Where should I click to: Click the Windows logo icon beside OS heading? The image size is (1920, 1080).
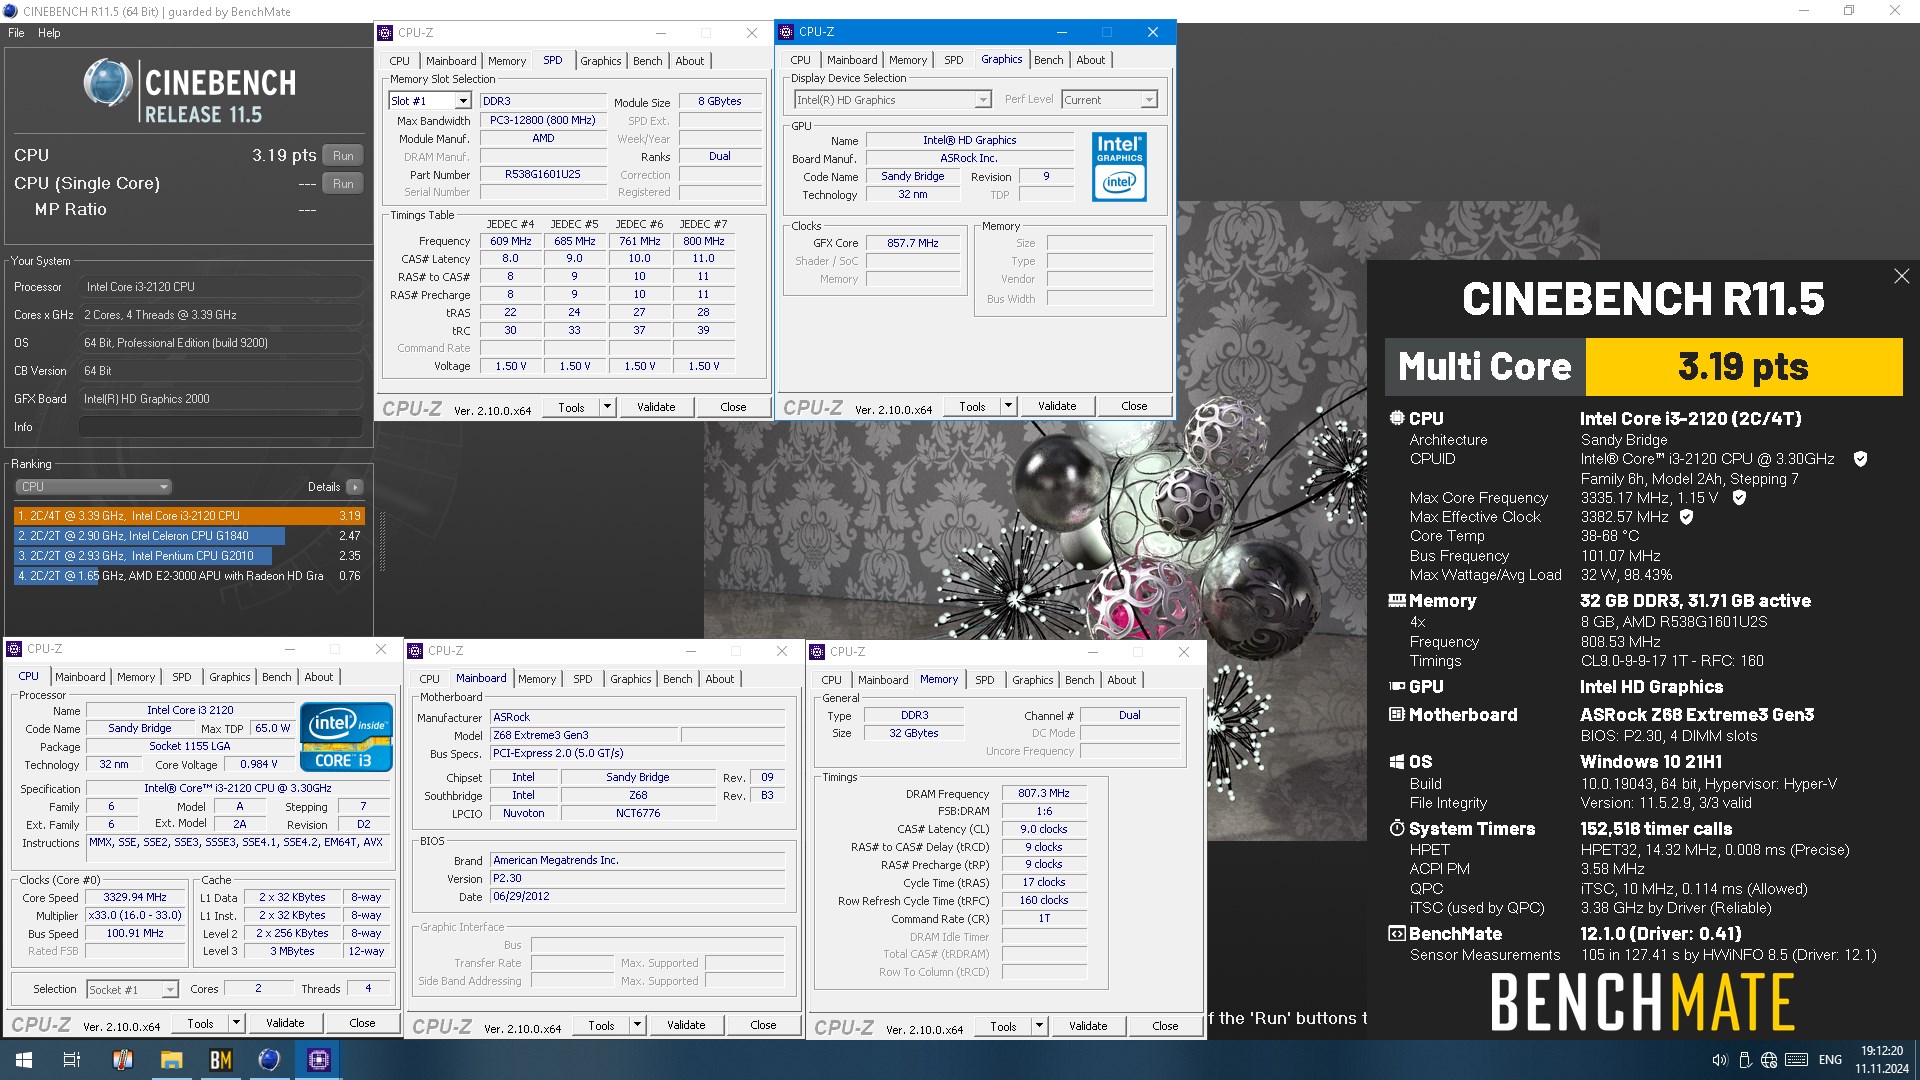[x=1397, y=762]
